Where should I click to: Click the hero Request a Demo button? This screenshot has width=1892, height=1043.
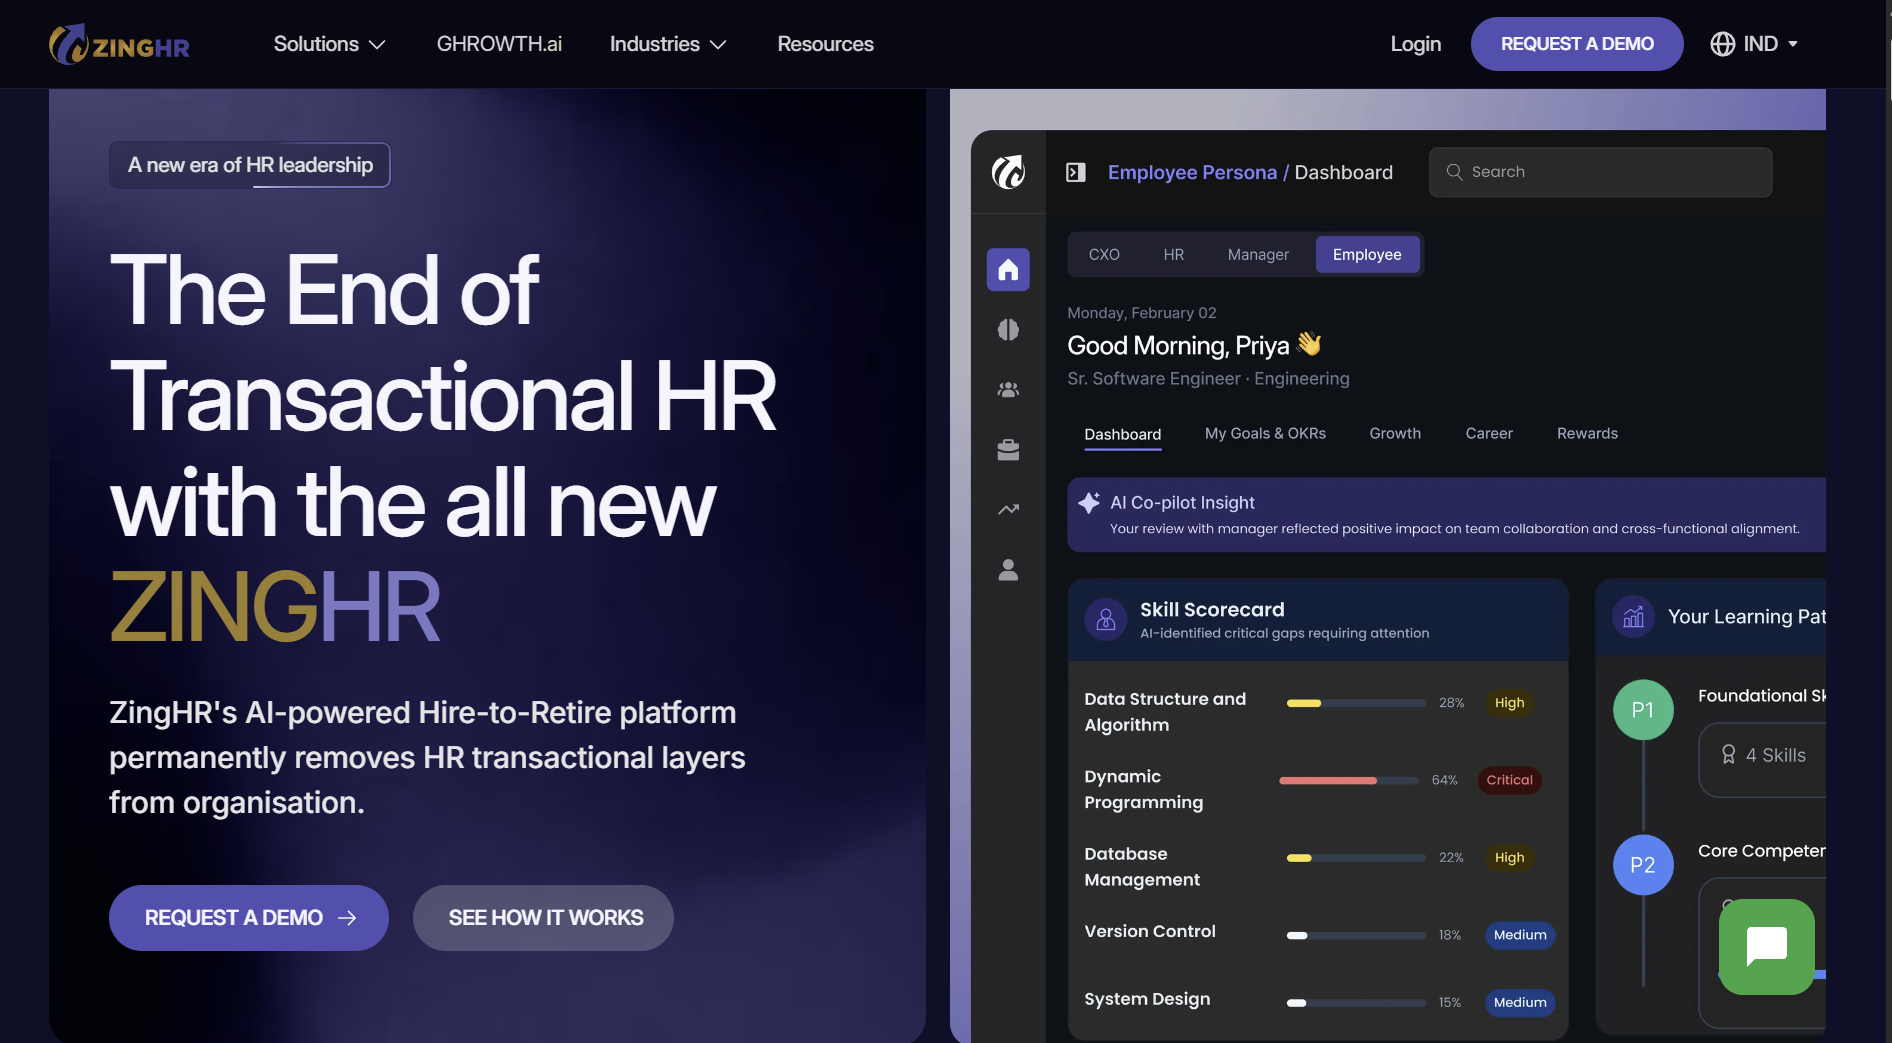point(249,918)
